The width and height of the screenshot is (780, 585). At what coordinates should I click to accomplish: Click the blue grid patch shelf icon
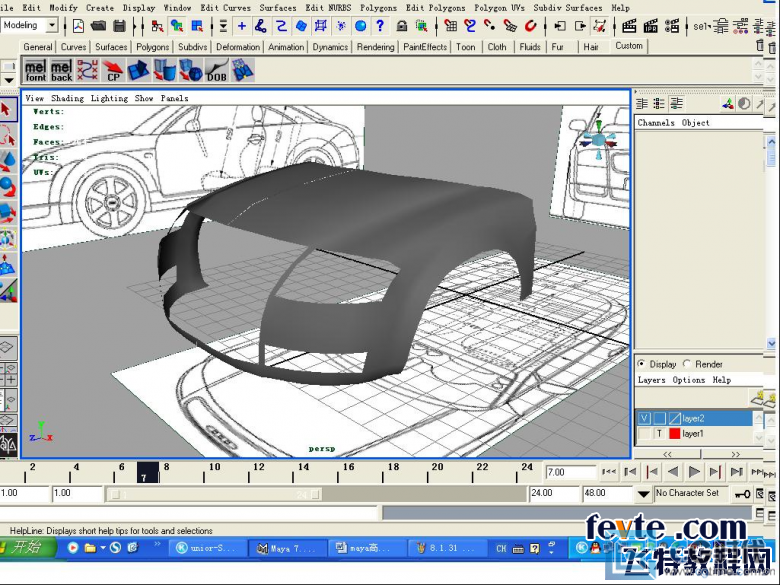[242, 70]
